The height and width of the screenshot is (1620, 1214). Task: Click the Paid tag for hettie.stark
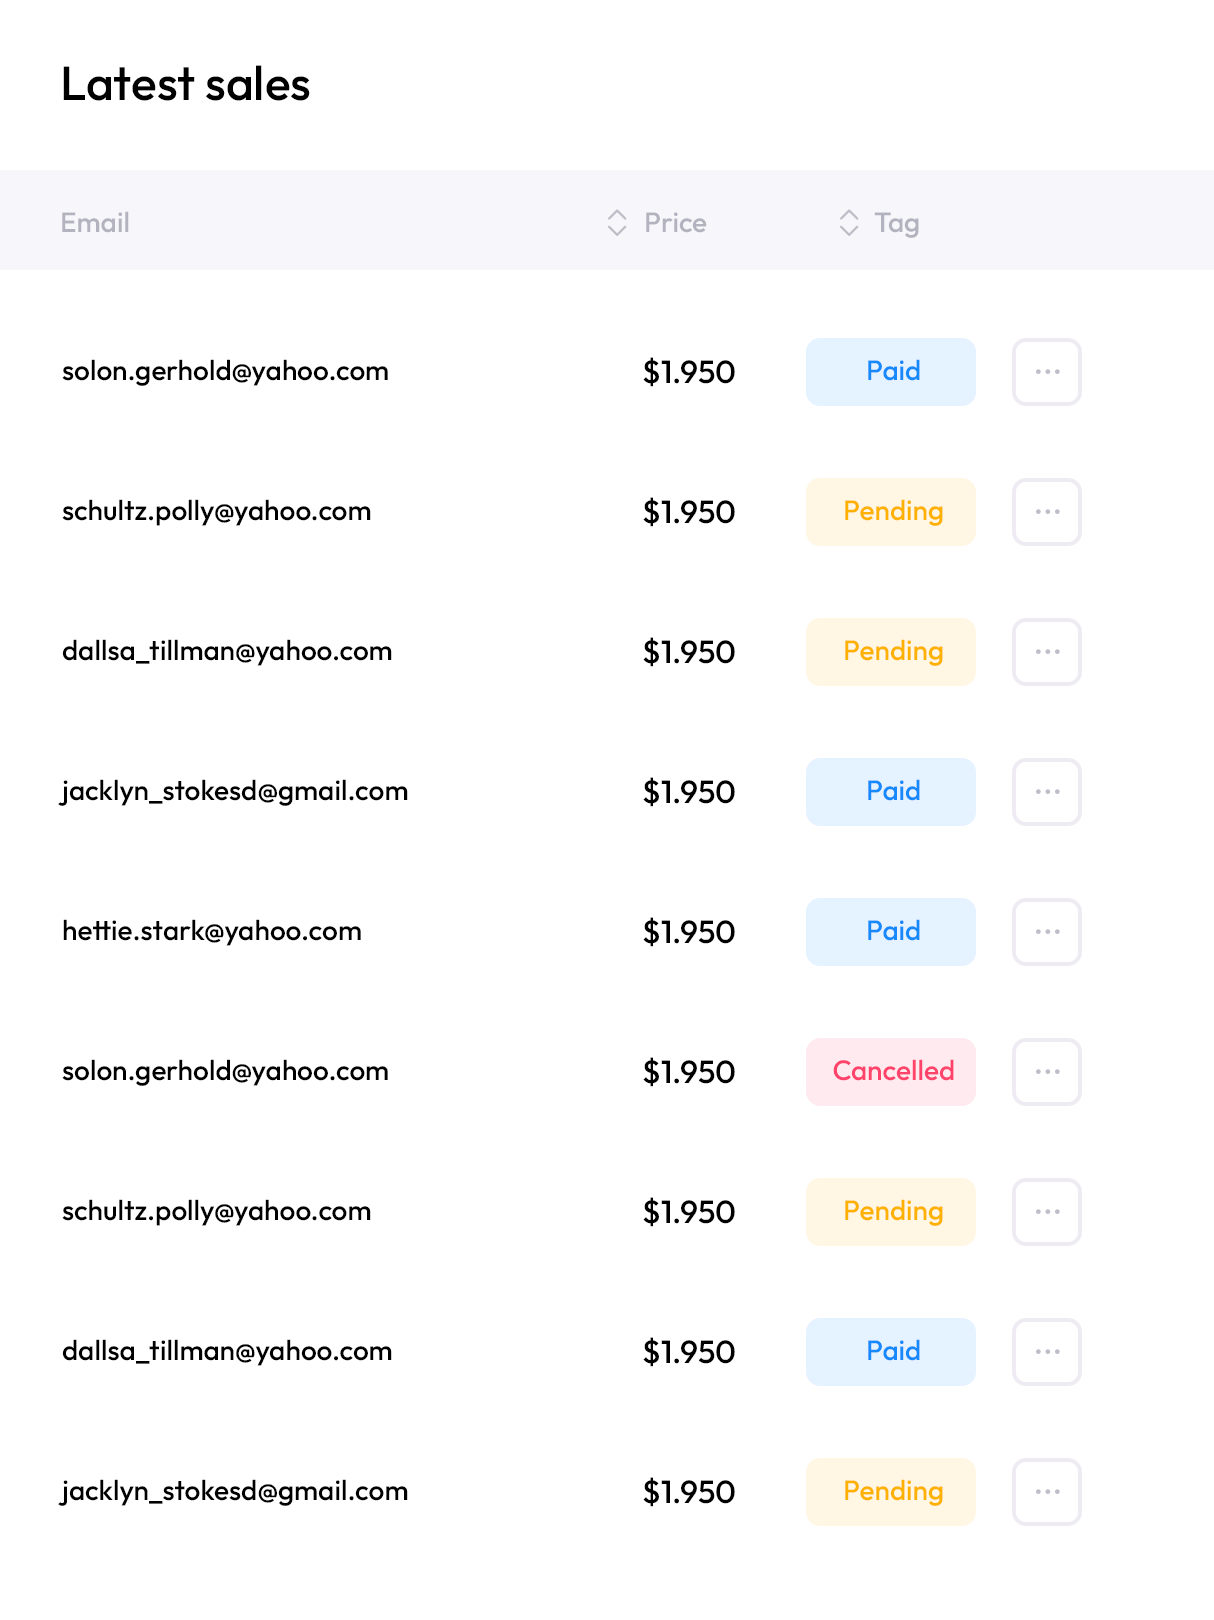891,931
